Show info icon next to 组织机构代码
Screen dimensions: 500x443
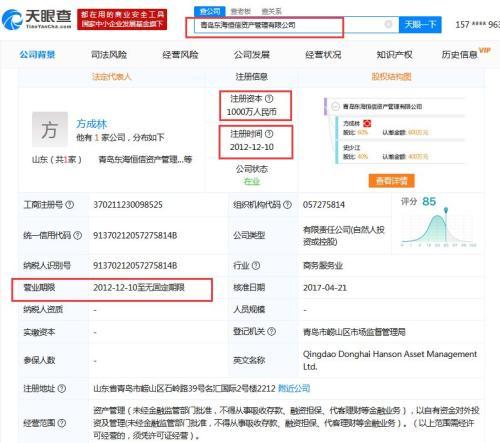tap(287, 205)
